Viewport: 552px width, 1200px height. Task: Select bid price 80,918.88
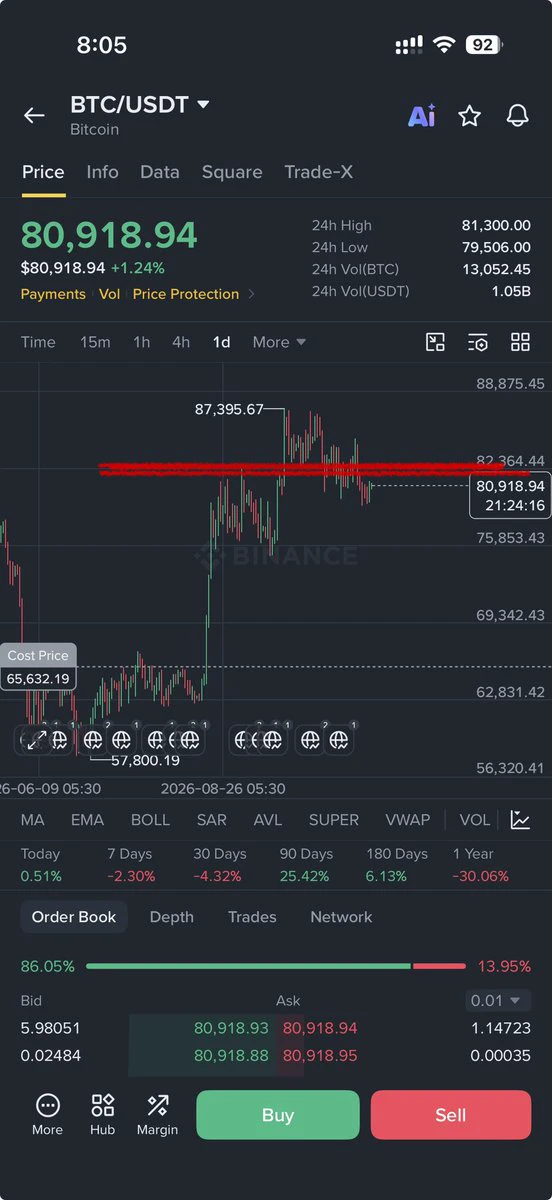[231, 1055]
